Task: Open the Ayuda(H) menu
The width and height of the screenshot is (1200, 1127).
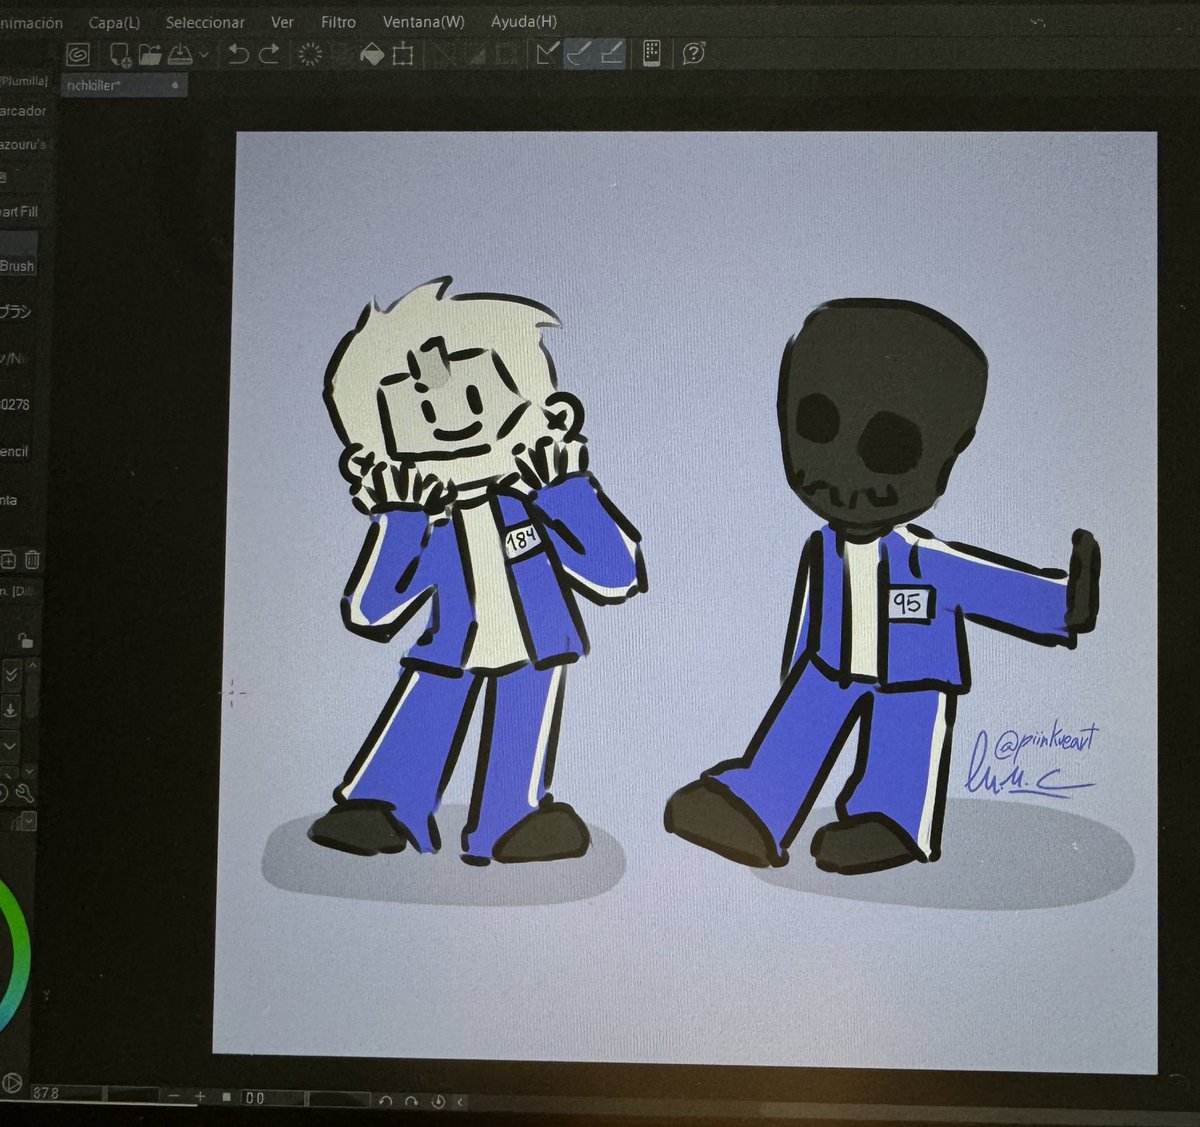Action: point(524,22)
